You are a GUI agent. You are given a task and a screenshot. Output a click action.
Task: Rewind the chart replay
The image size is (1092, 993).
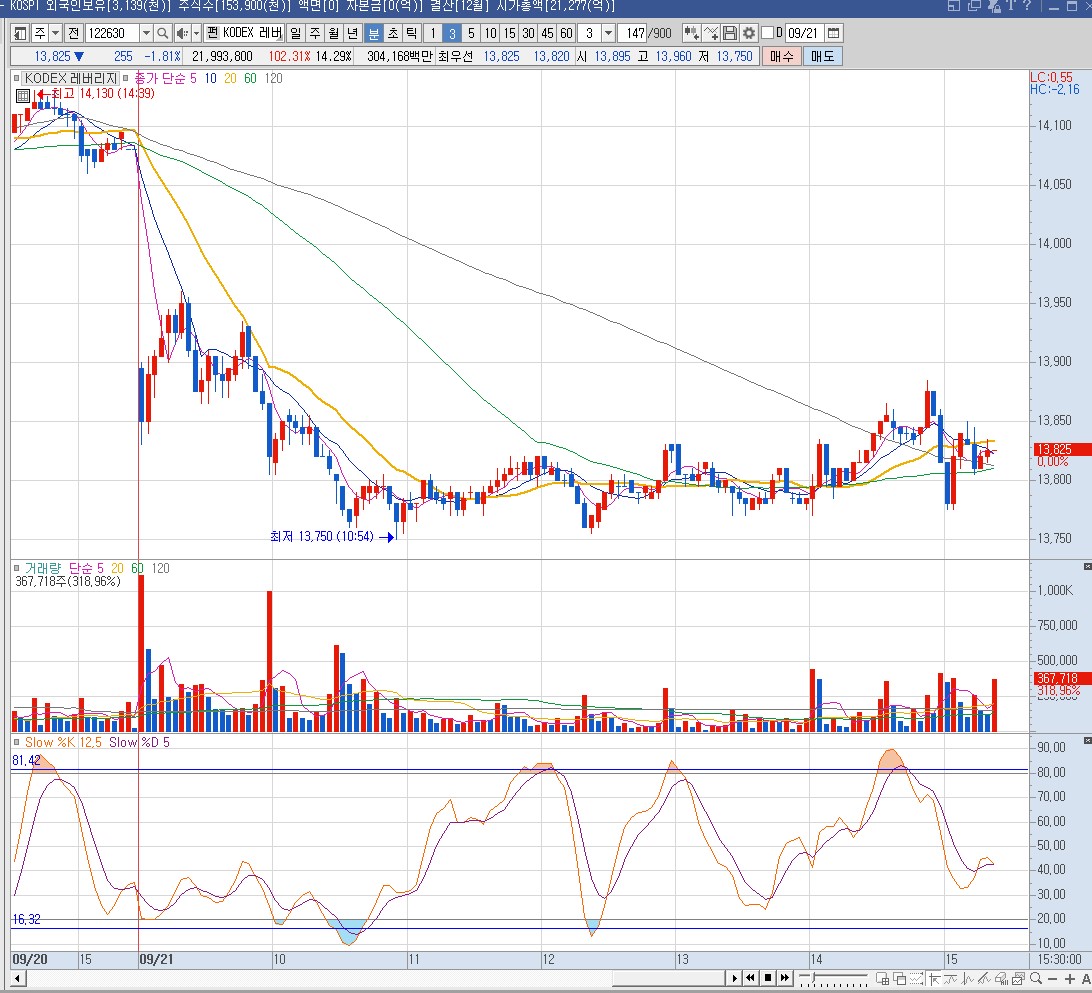tap(750, 978)
